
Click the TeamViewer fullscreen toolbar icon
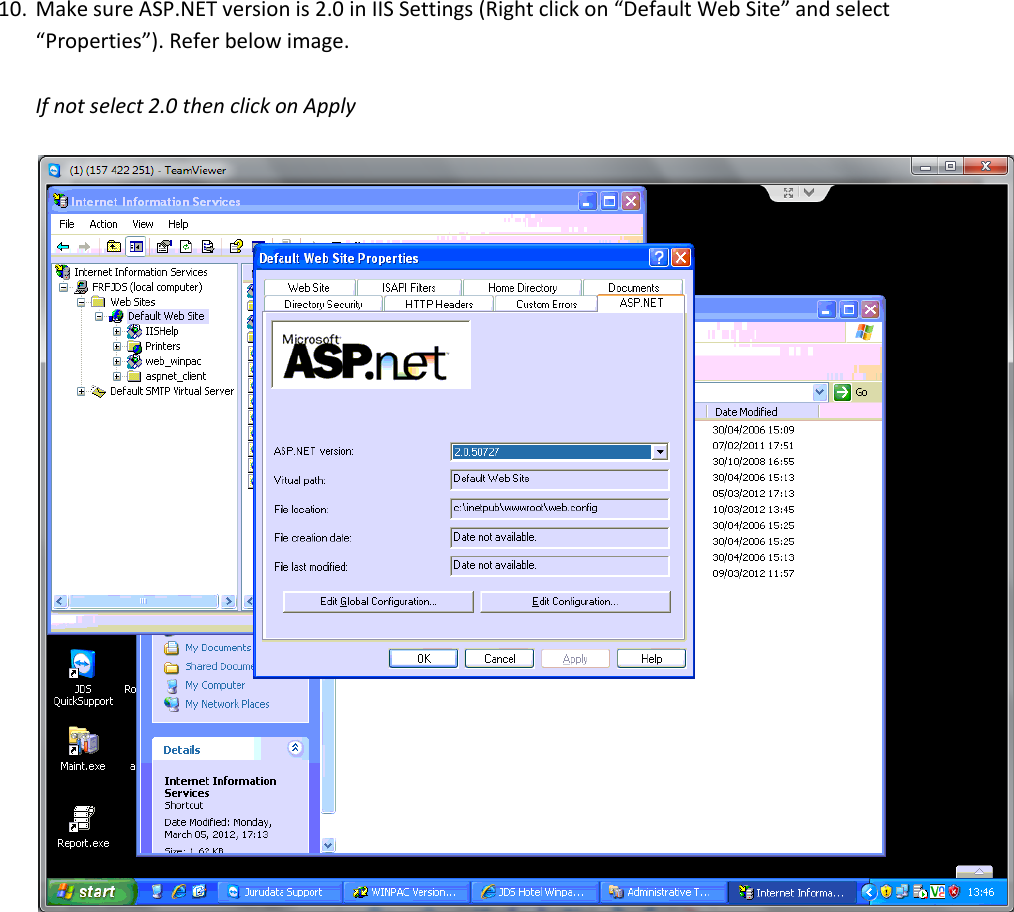click(x=788, y=193)
